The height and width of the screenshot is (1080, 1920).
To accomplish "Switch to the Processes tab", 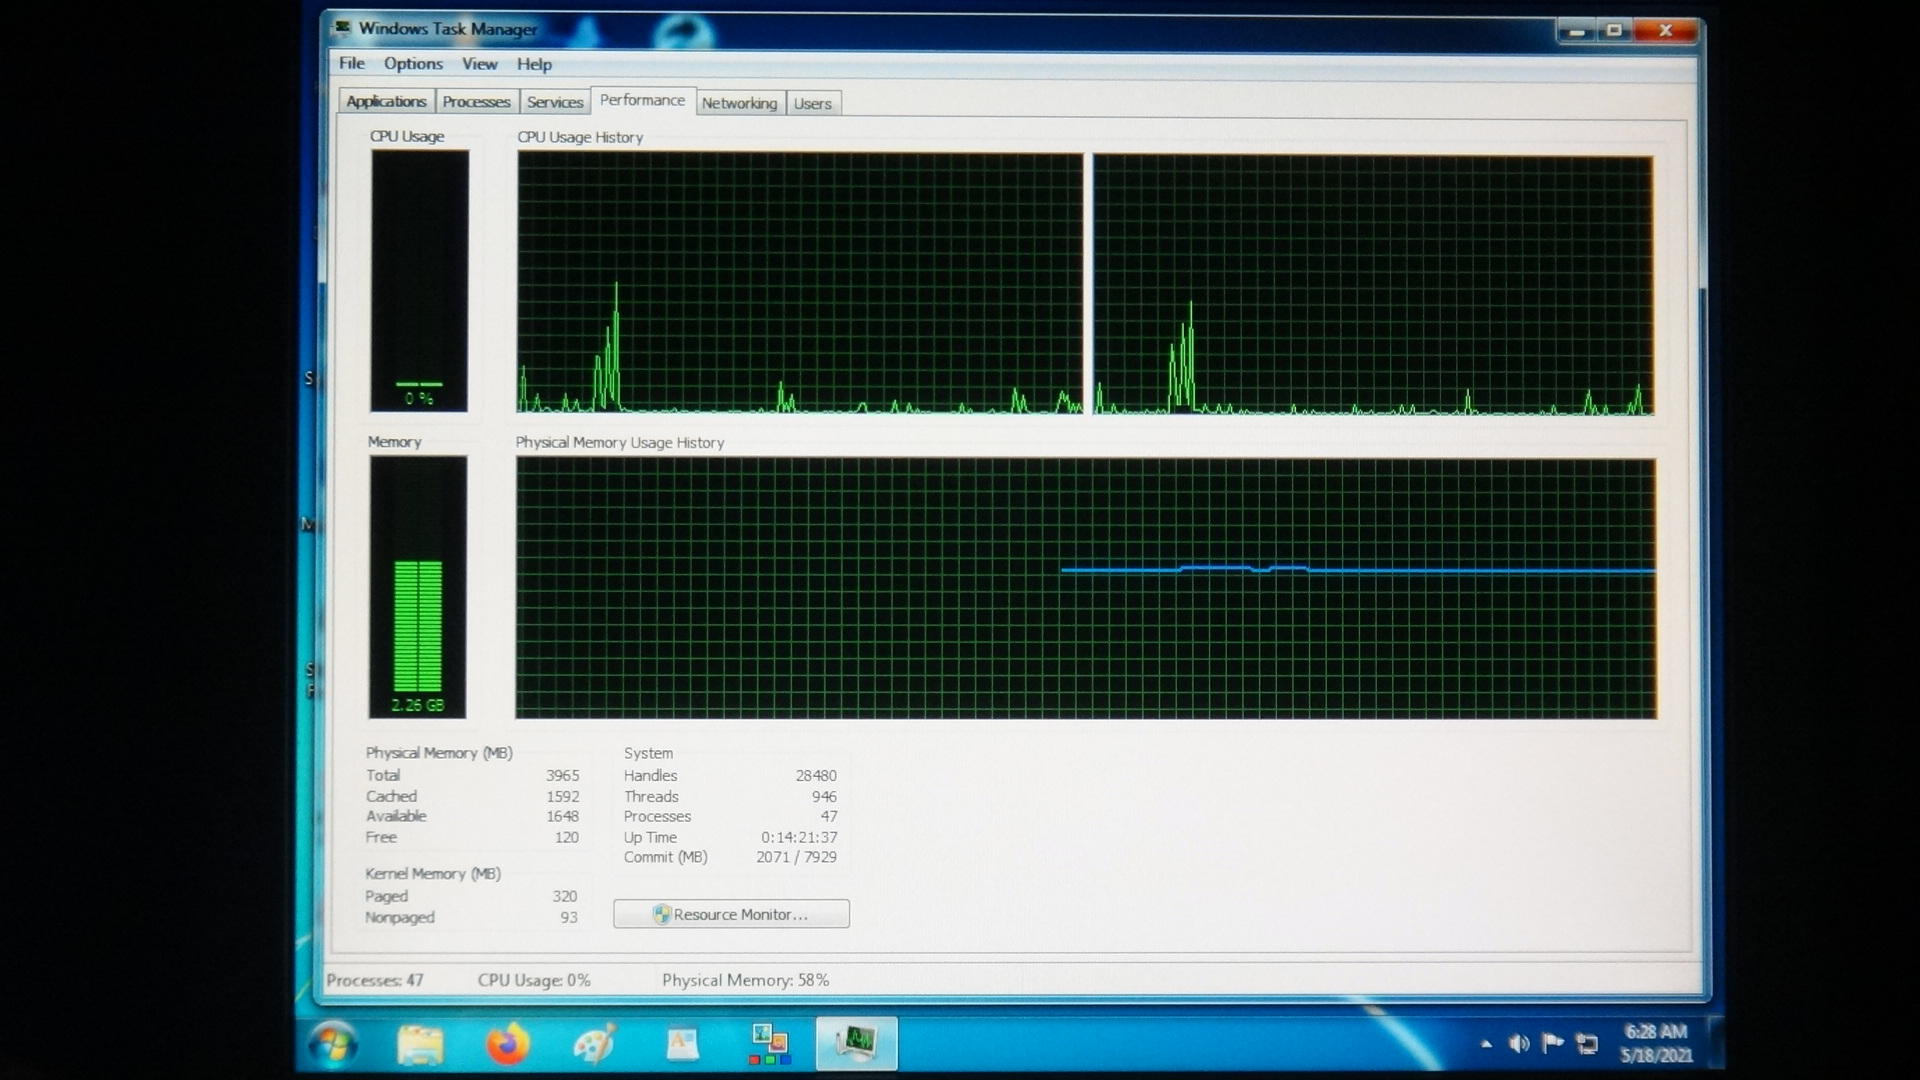I will (x=476, y=102).
